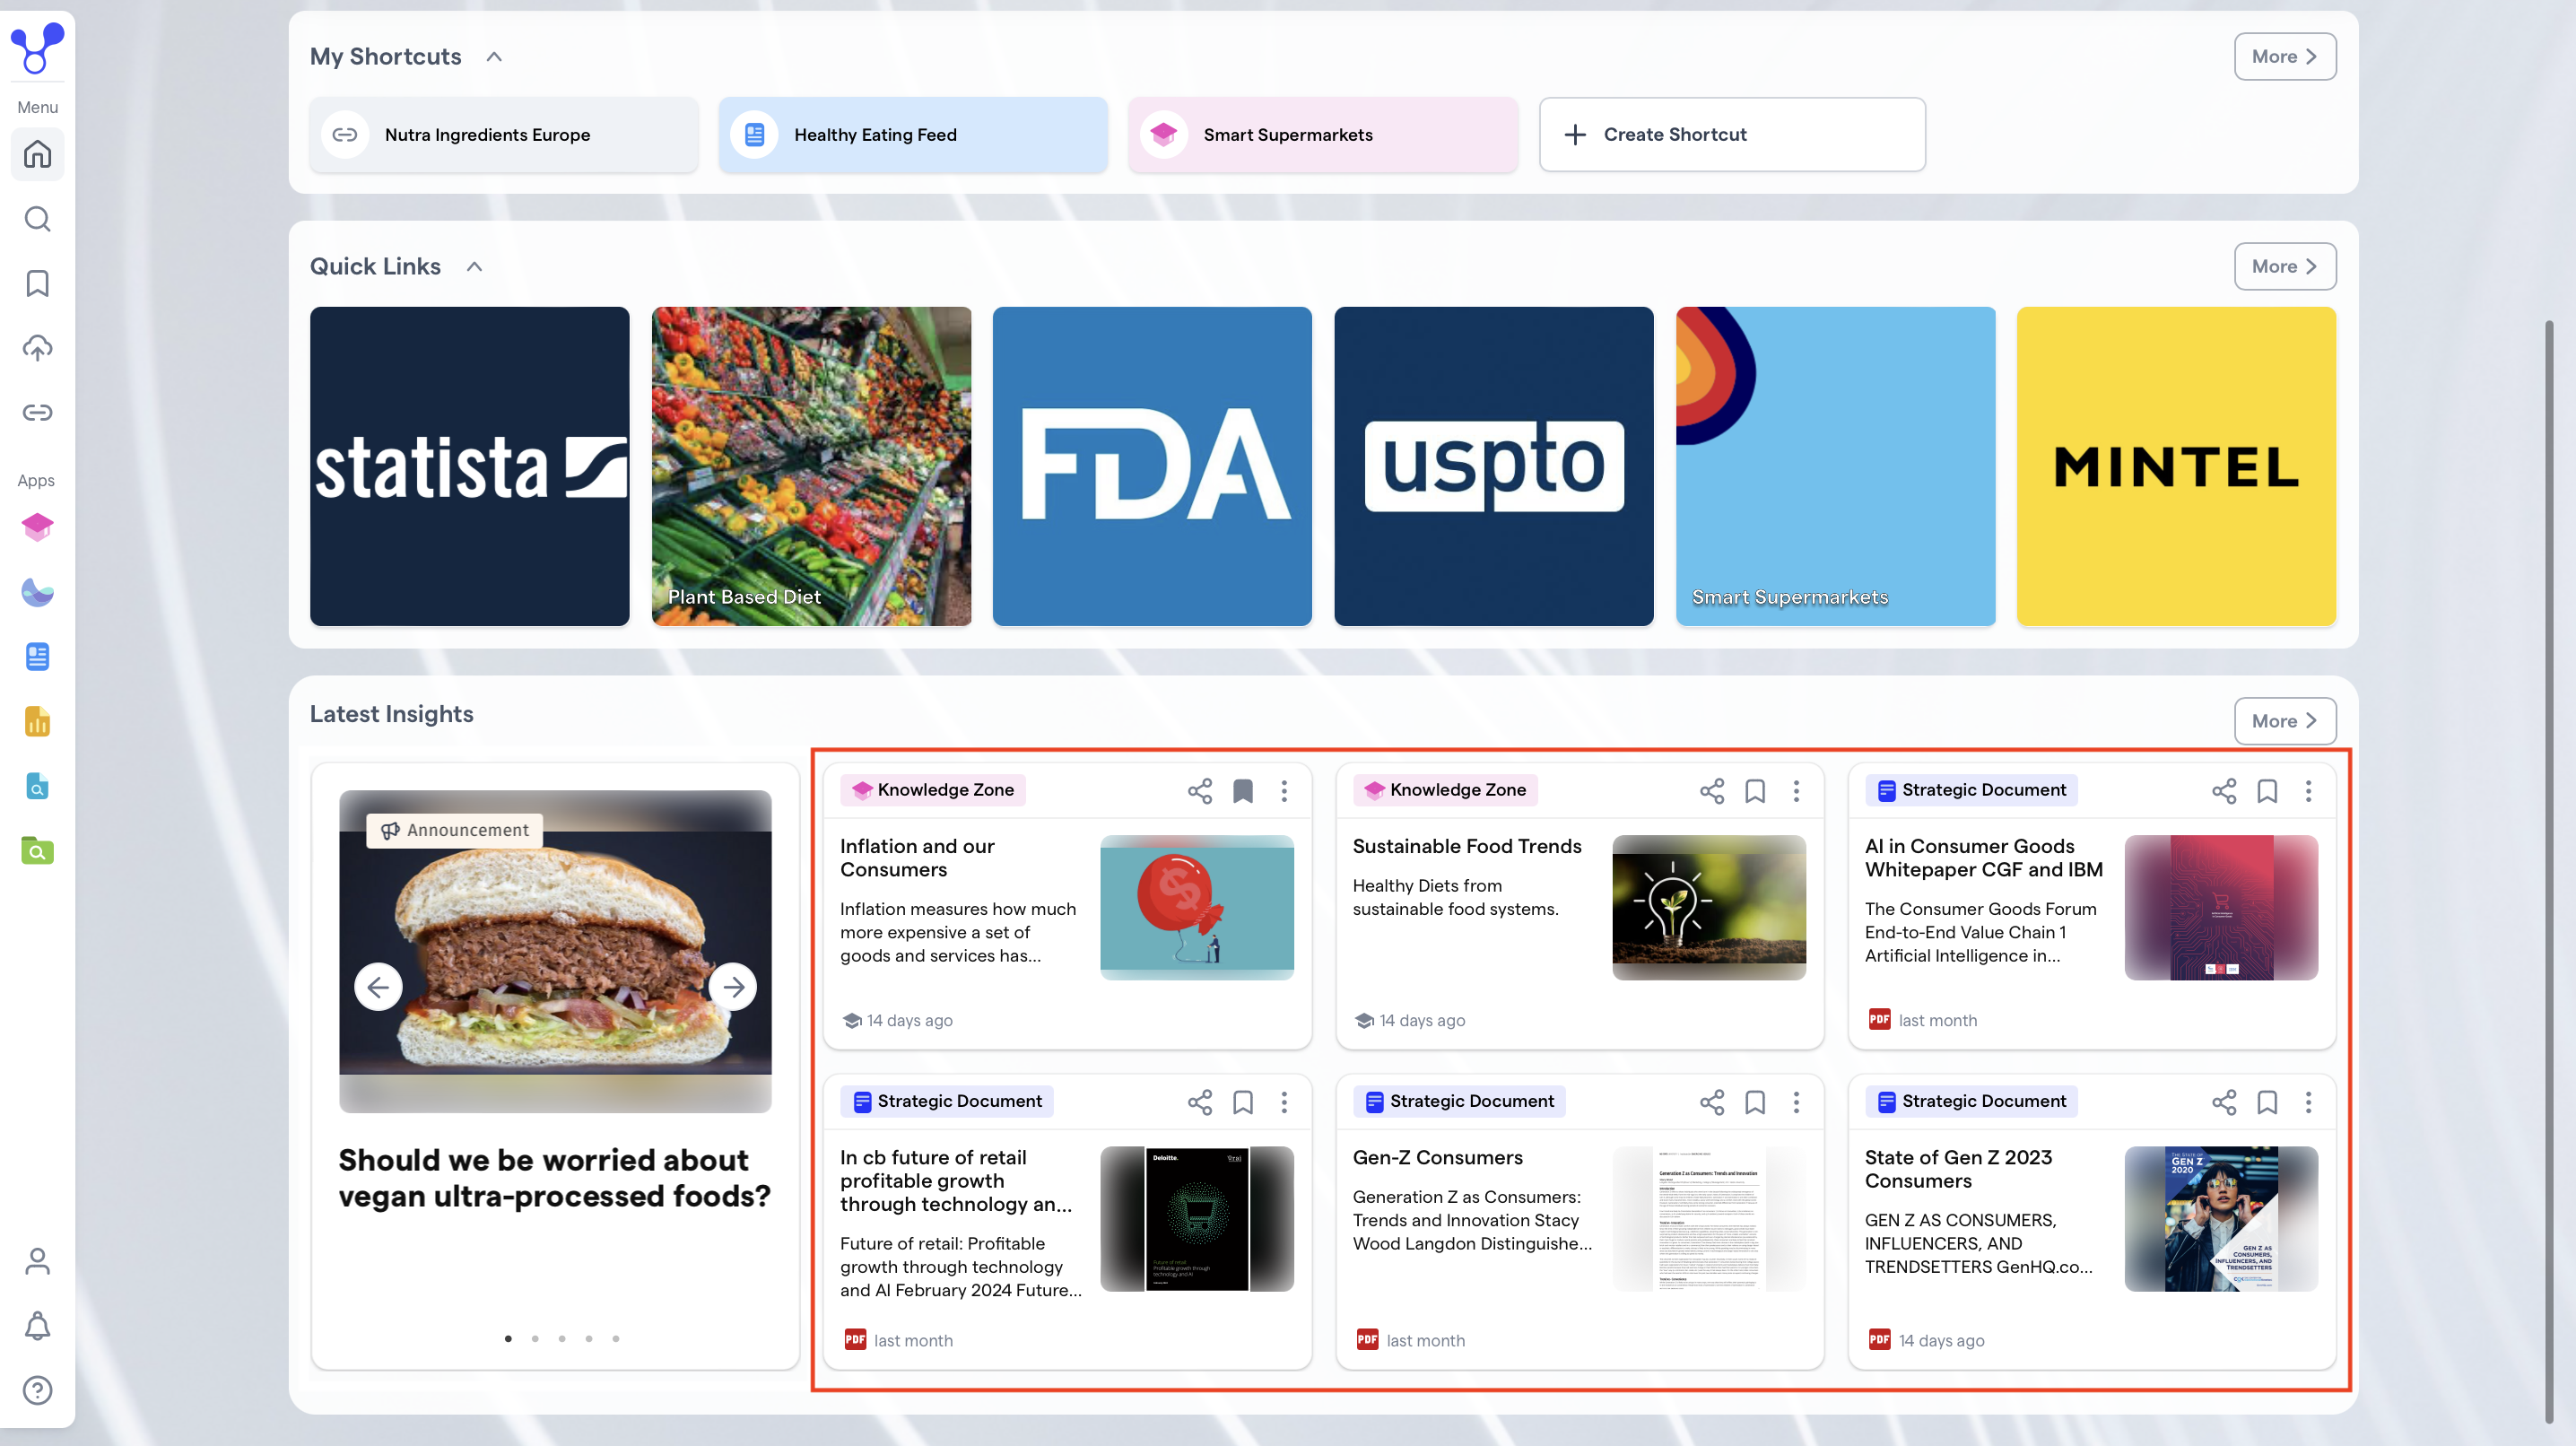The height and width of the screenshot is (1446, 2576).
Task: Open the notifications bell icon
Action: [37, 1326]
